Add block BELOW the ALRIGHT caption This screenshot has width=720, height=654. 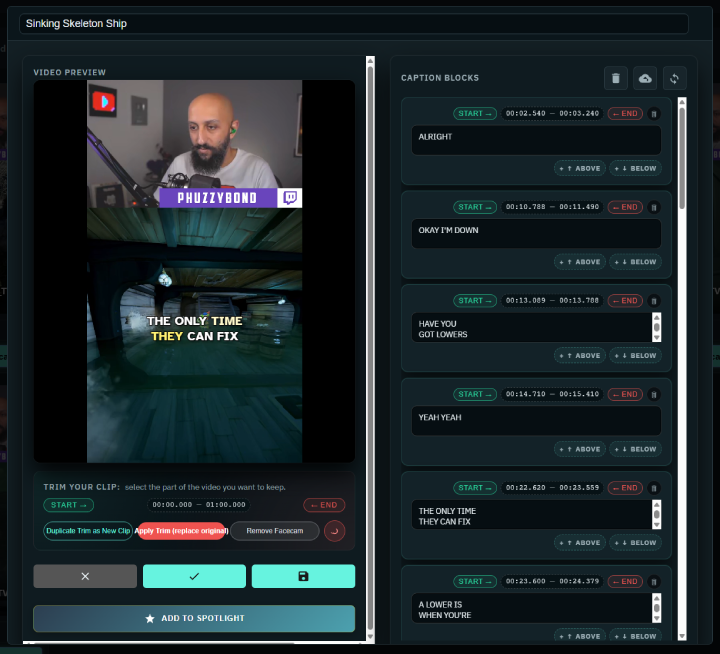(636, 169)
